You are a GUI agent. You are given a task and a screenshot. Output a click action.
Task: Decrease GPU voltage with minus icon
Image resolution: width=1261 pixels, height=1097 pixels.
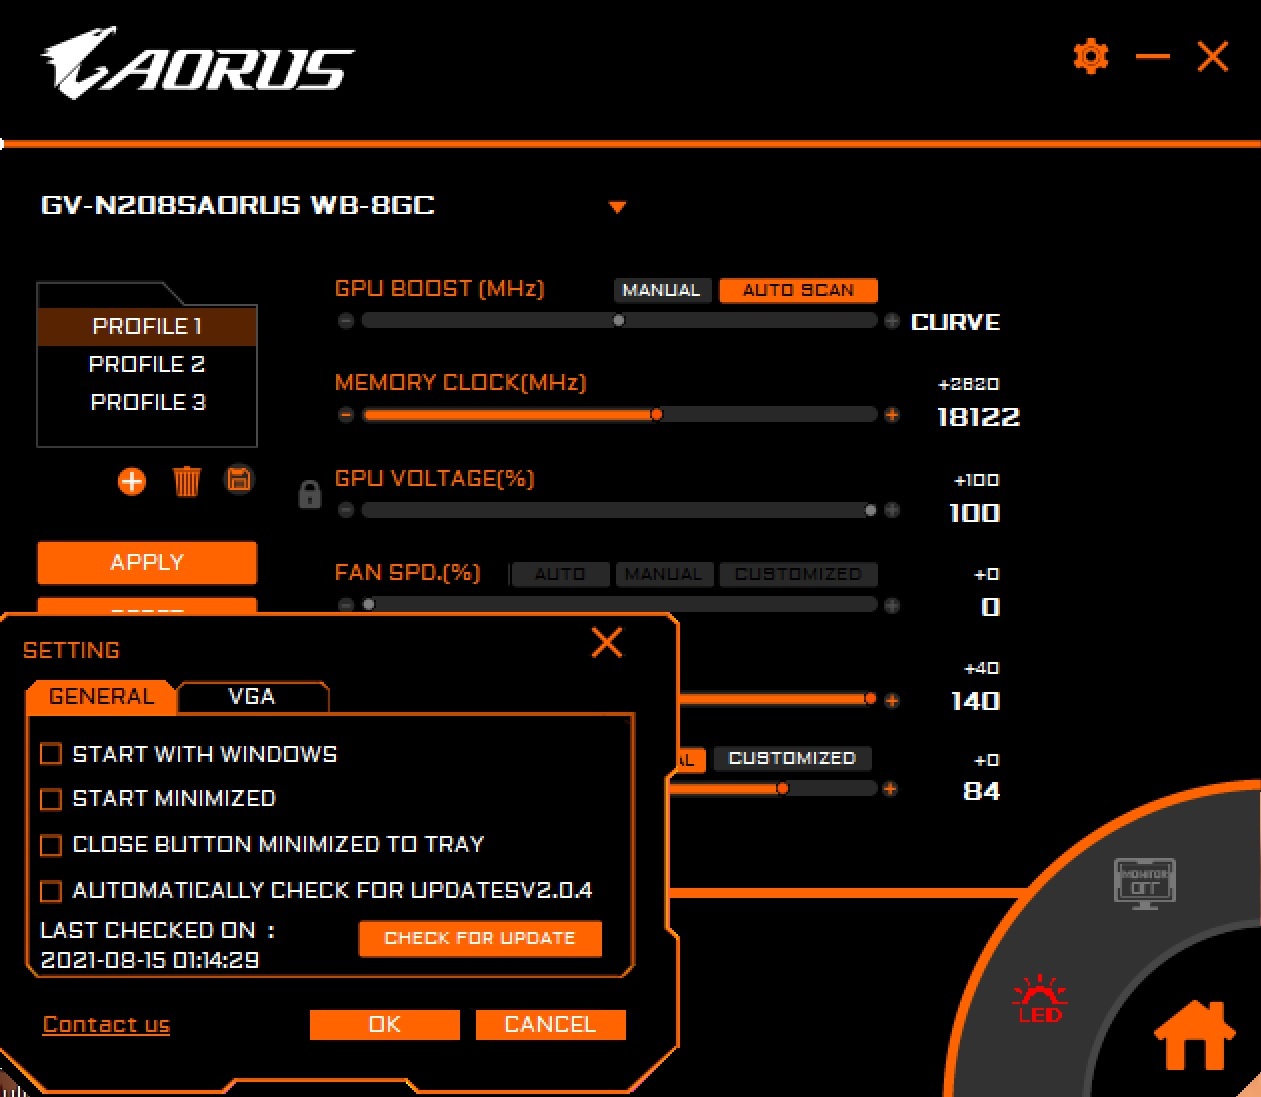(x=346, y=510)
